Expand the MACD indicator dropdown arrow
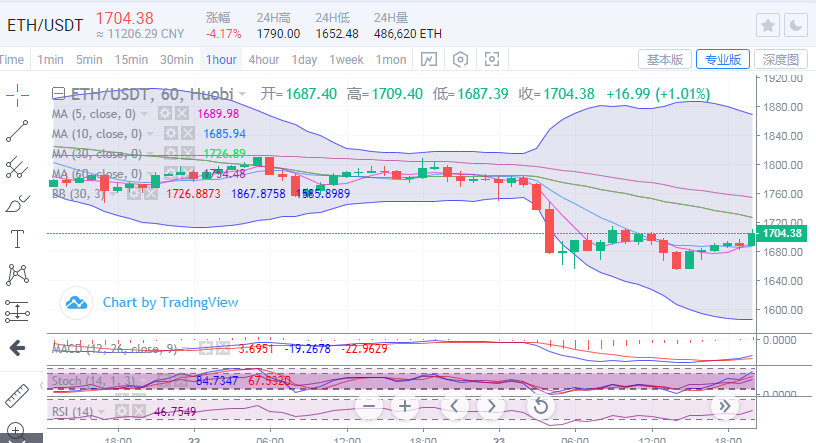816x443 pixels. [186, 349]
